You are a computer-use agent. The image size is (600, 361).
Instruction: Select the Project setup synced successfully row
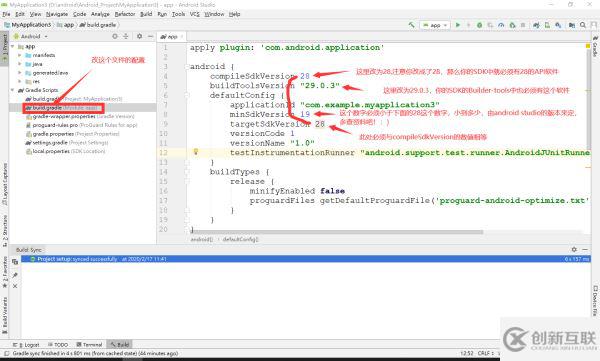click(305, 259)
